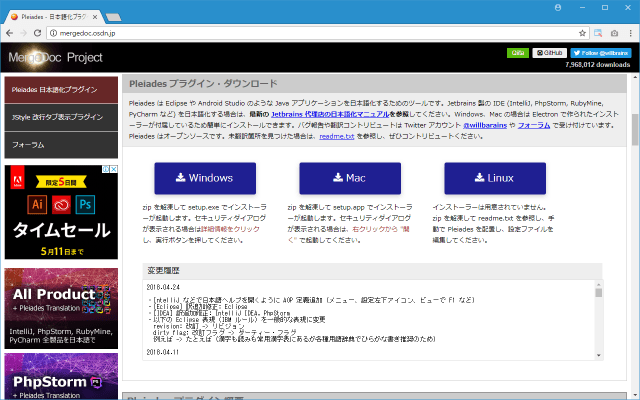
Task: Click the 変更履歴 heading
Action: point(163,271)
